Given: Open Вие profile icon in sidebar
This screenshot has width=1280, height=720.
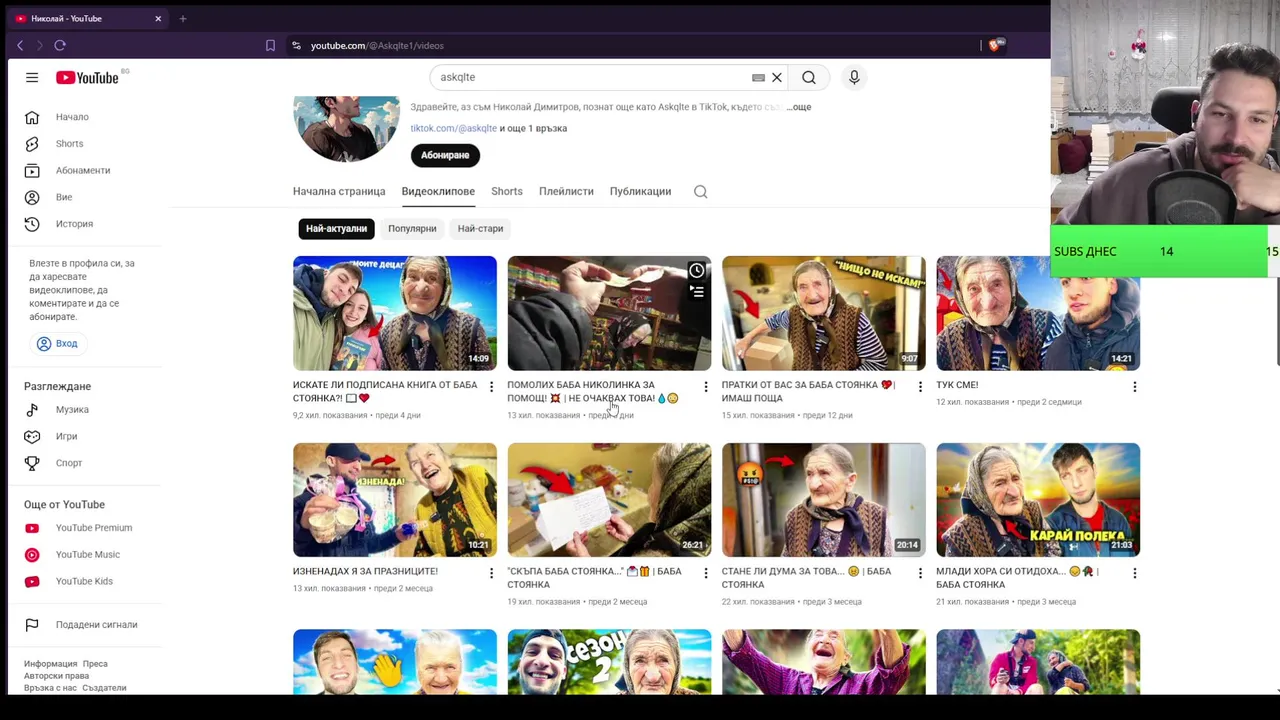Looking at the screenshot, I should [x=32, y=197].
